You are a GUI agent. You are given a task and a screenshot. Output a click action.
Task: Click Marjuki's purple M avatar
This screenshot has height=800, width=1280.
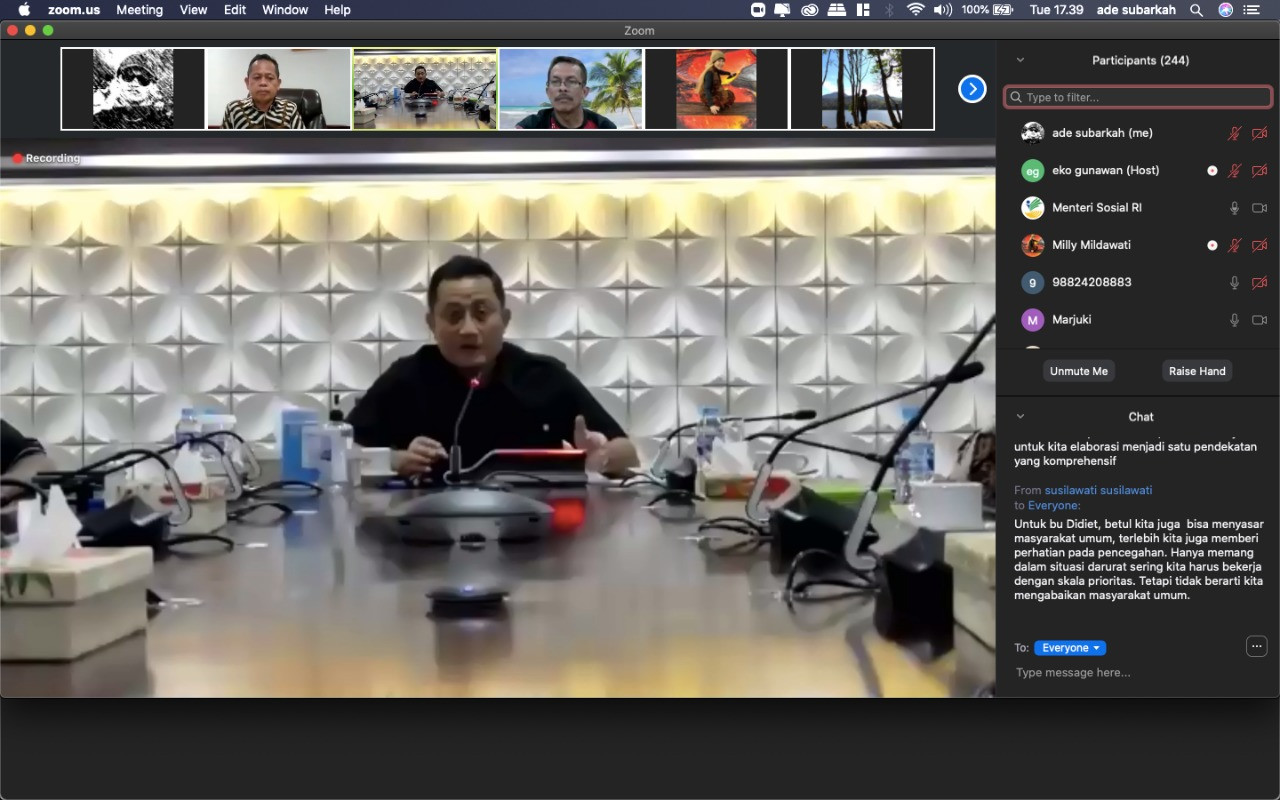click(1033, 320)
